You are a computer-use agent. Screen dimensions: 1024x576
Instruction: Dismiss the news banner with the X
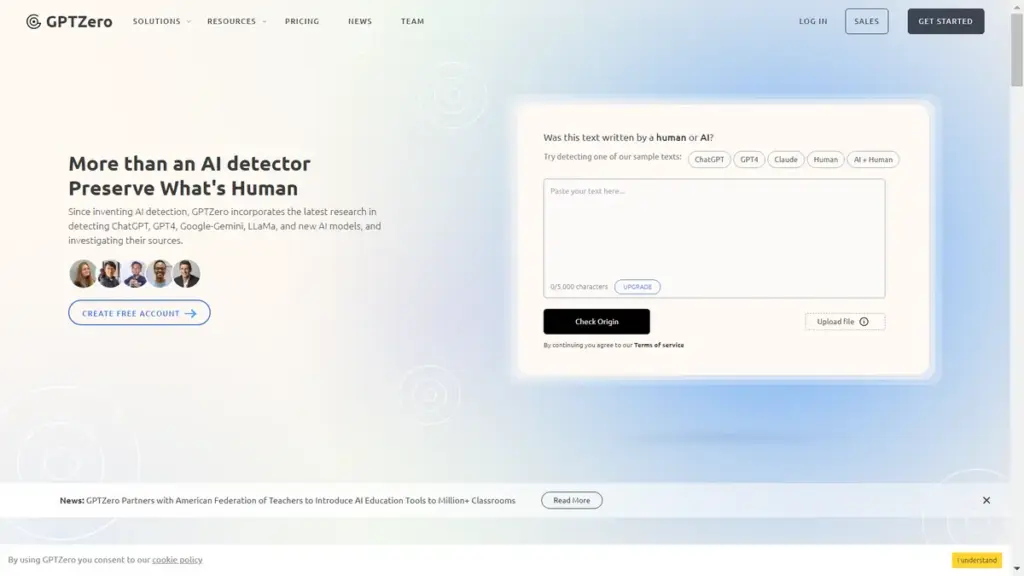(x=986, y=500)
